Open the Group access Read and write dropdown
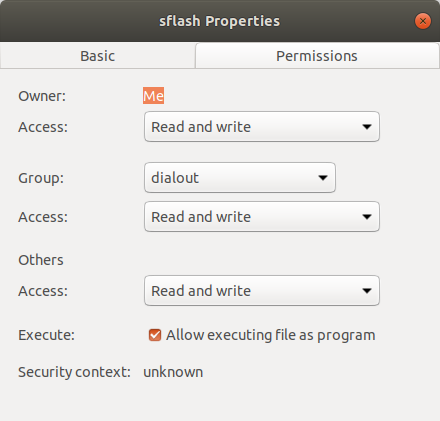Screen dimensions: 440x421 point(262,217)
